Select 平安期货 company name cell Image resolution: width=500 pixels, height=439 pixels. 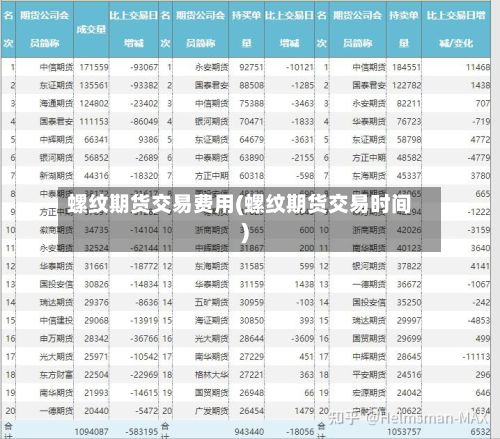[369, 375]
